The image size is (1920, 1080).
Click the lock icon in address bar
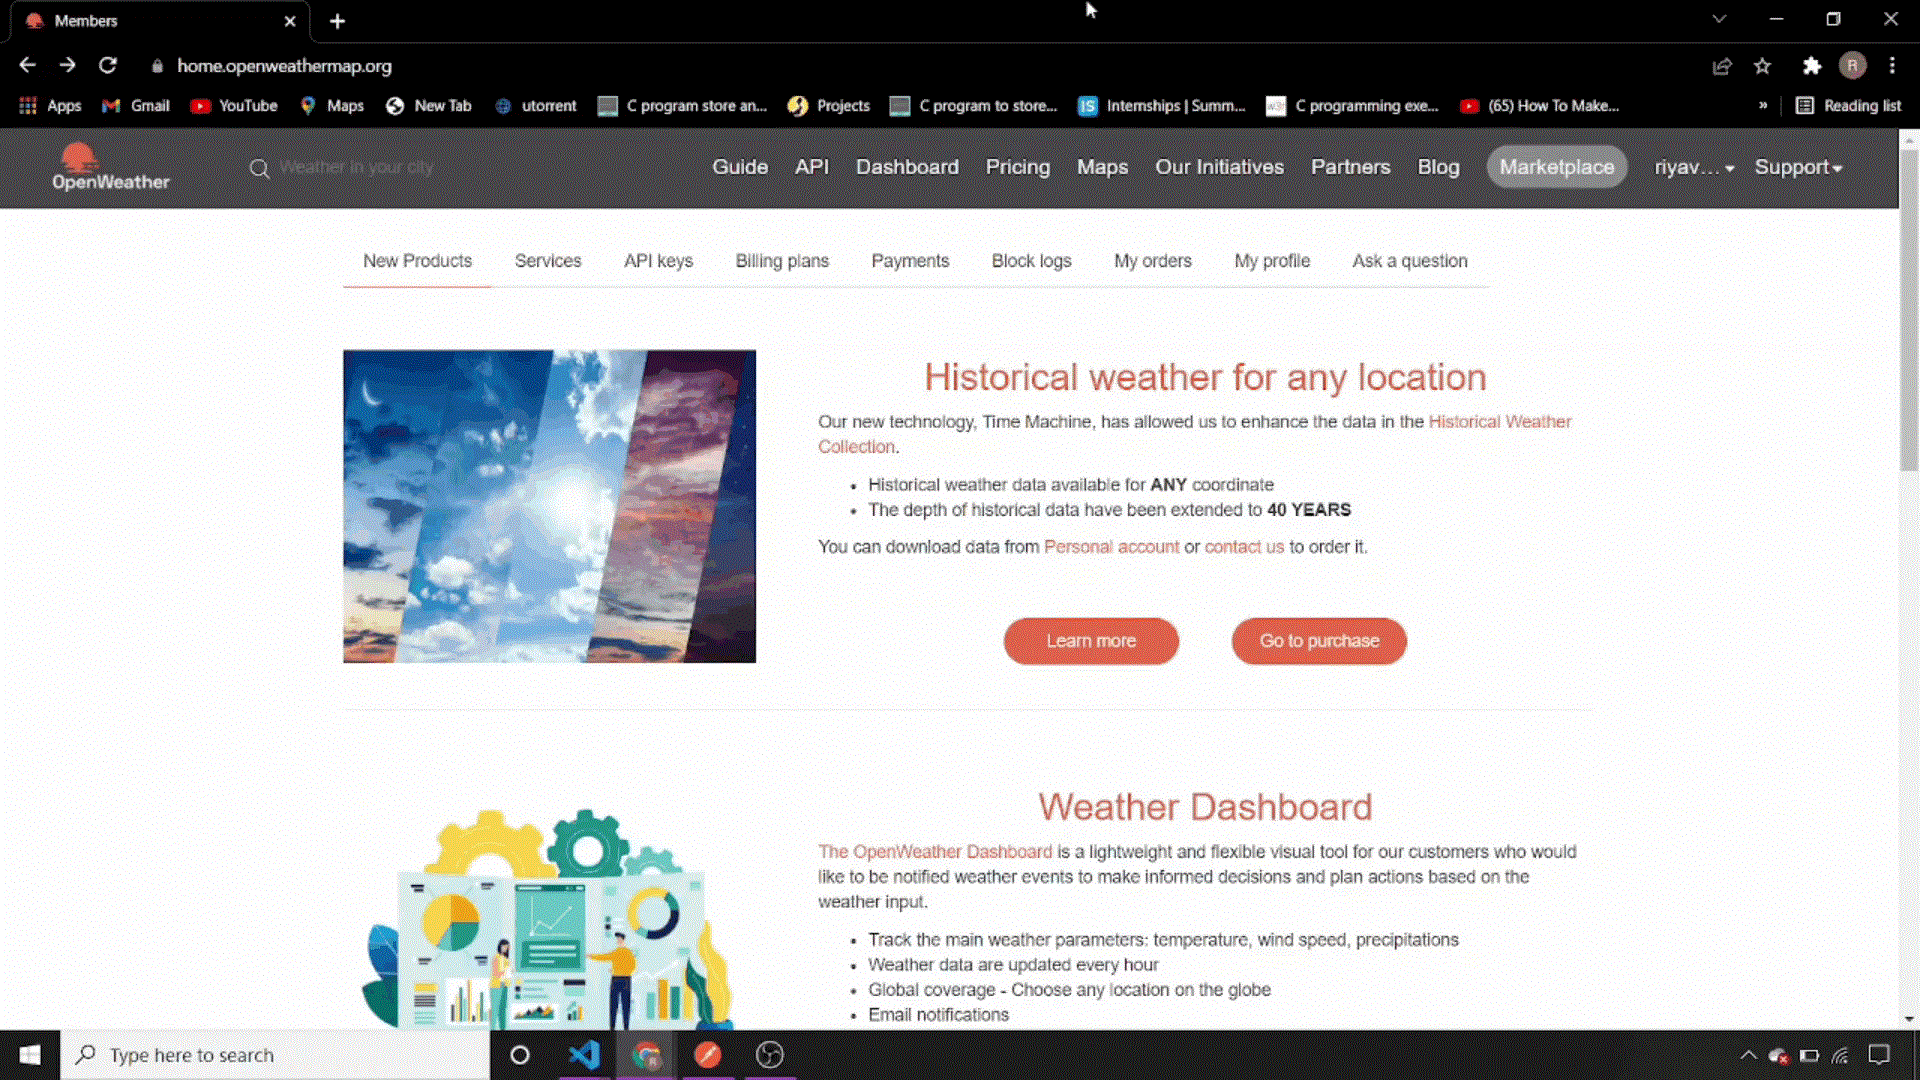(157, 66)
